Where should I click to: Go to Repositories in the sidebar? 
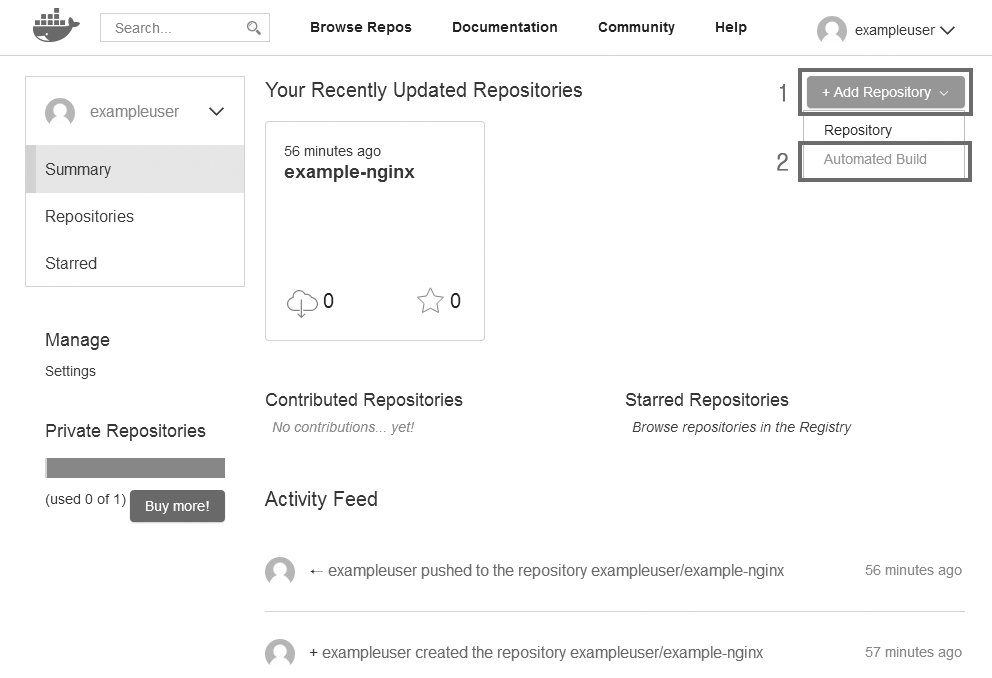(89, 216)
